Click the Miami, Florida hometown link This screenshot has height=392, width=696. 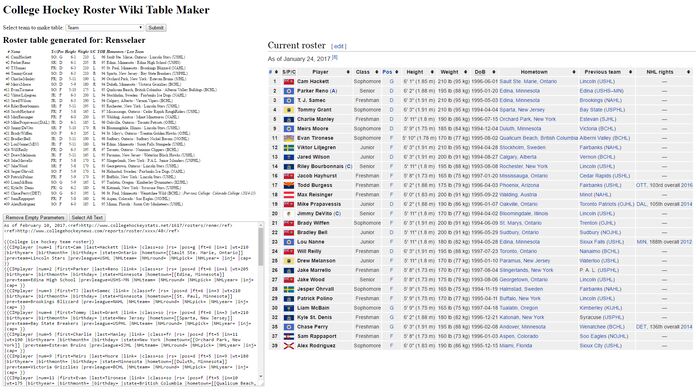point(515,346)
